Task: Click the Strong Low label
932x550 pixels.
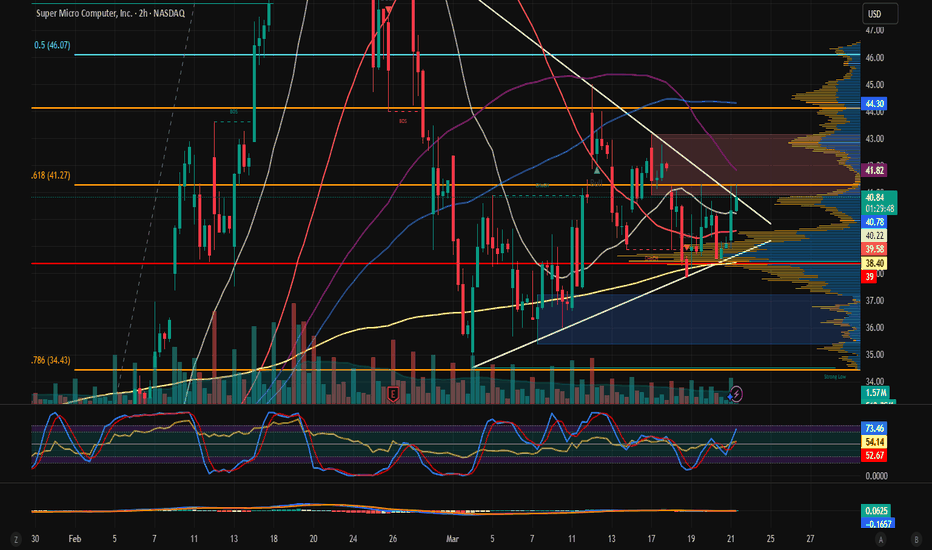Action: pyautogui.click(x=835, y=377)
